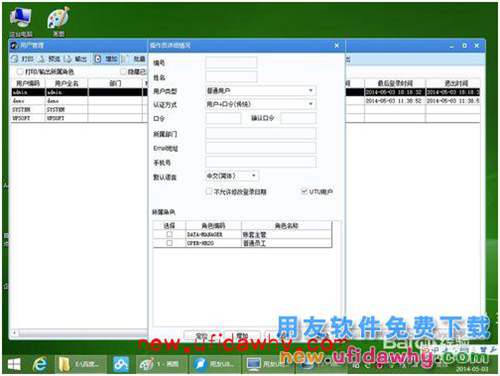Click the user list horizontal scrollbar left arrow

[x=14, y=332]
